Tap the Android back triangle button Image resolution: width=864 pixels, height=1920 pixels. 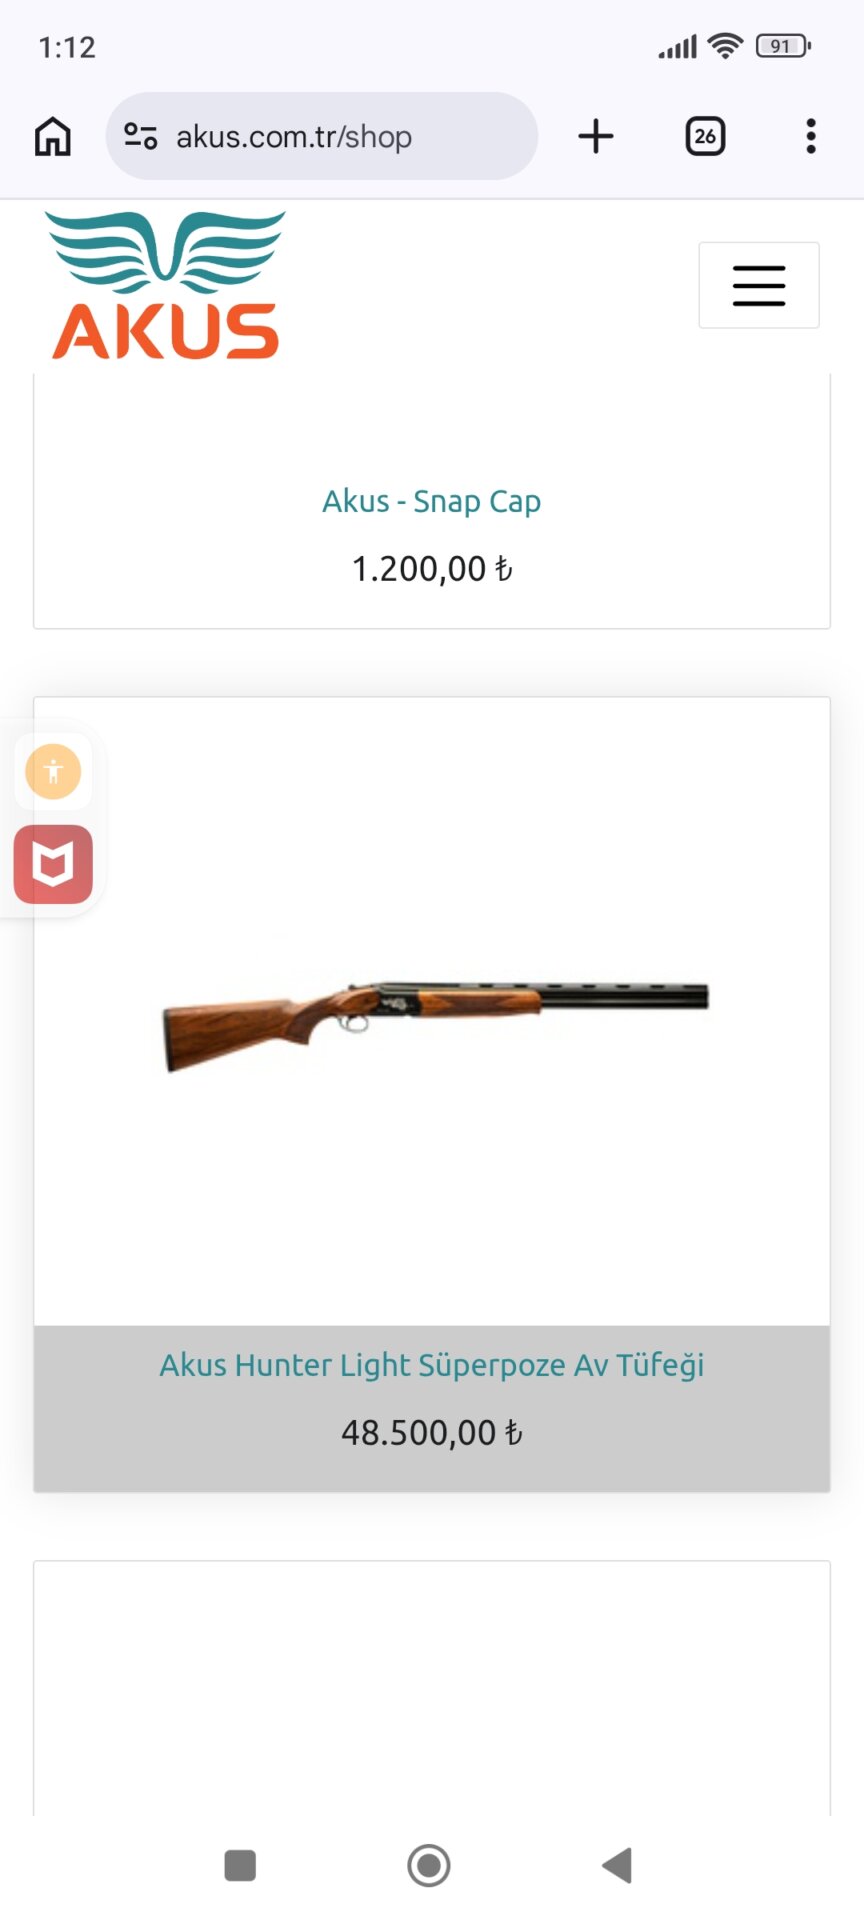point(618,1865)
